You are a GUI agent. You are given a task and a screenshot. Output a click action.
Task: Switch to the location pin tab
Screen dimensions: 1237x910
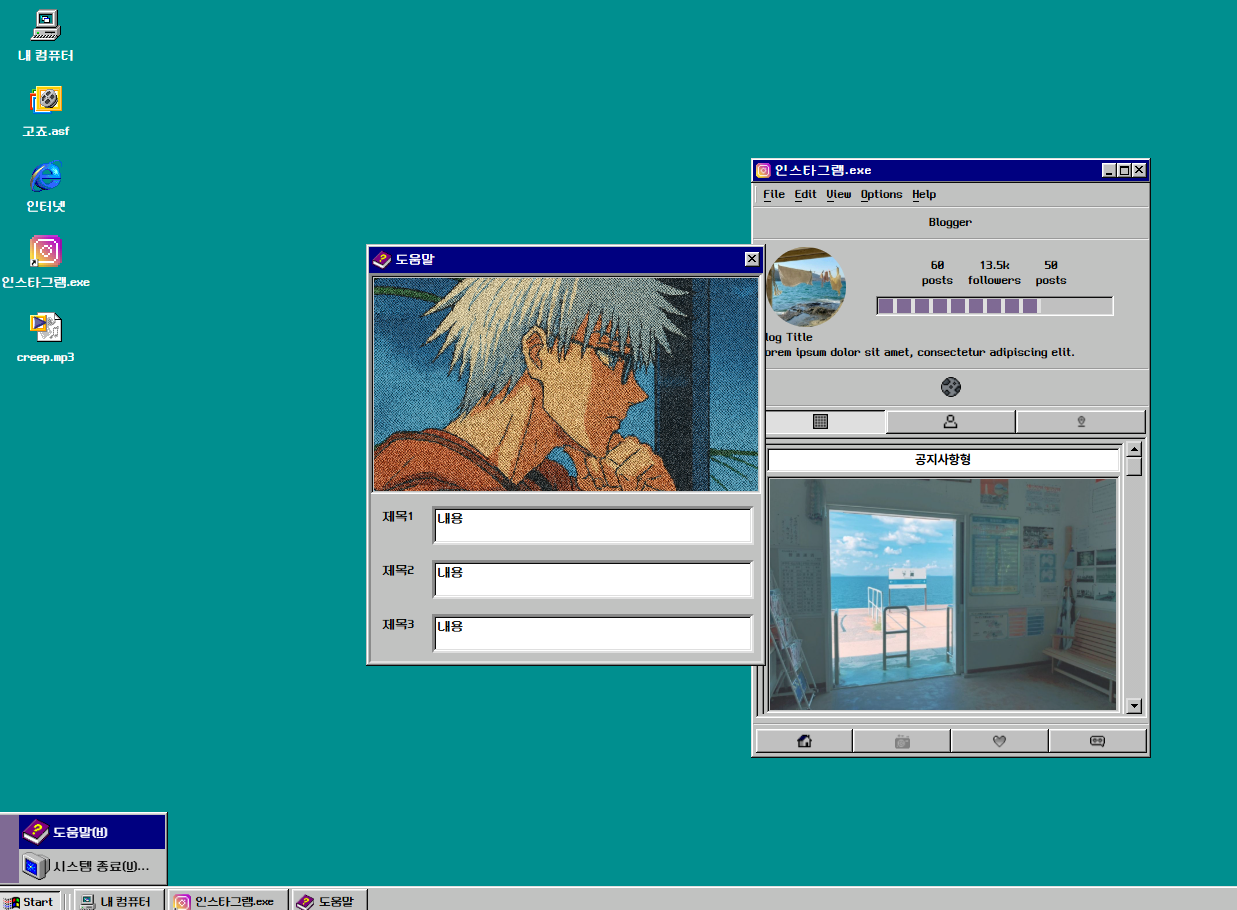coord(1081,422)
